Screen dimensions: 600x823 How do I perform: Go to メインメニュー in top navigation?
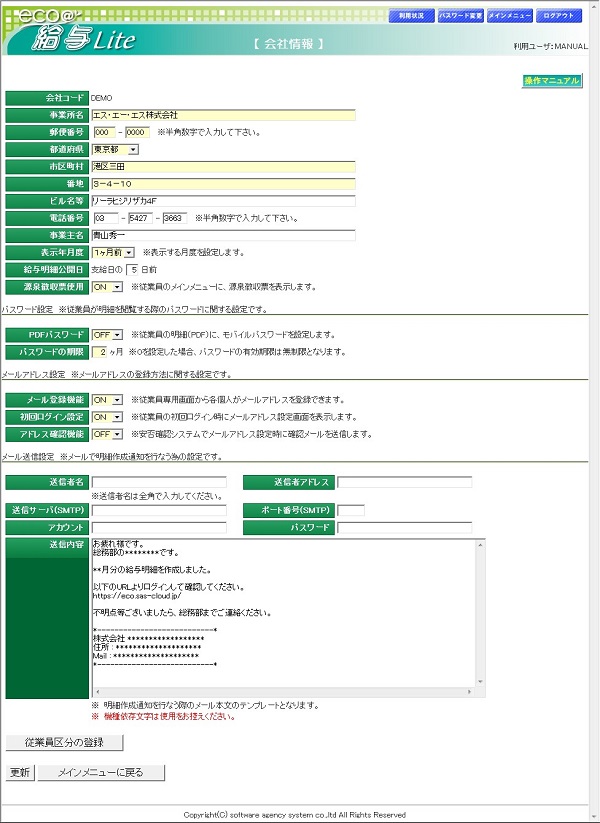tap(510, 17)
